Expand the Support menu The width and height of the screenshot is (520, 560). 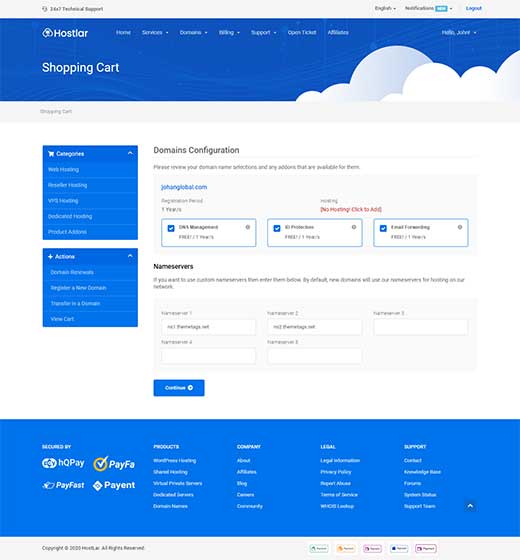(264, 32)
